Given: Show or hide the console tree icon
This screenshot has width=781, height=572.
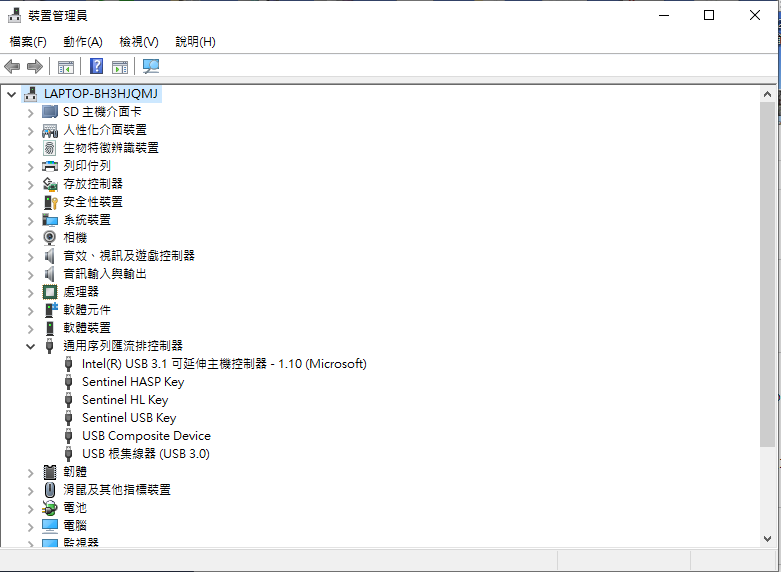Looking at the screenshot, I should [x=66, y=66].
